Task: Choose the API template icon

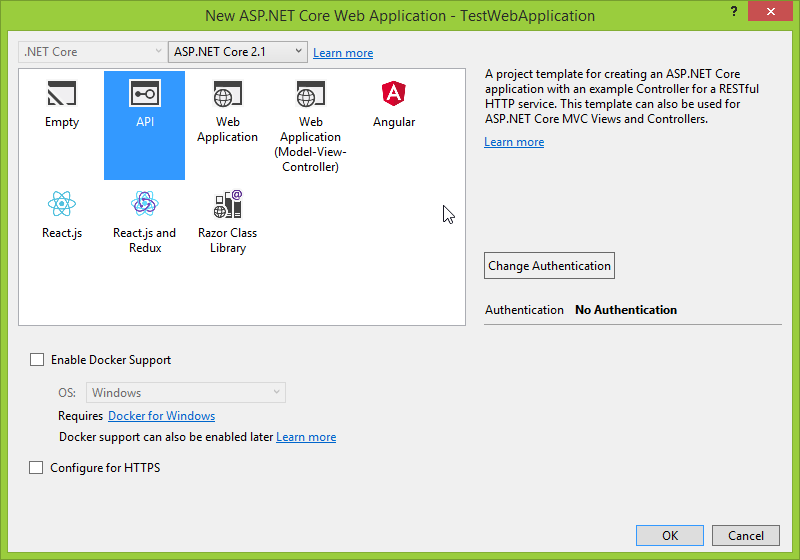Action: (x=145, y=93)
